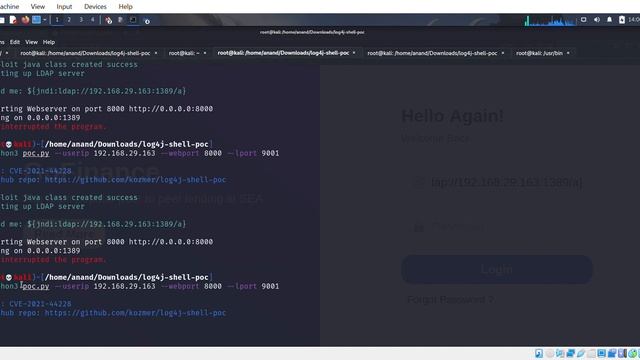This screenshot has height=360, width=640.
Task: Click the terminal window title root@kali log4j-shell-poc
Action: click(312, 32)
